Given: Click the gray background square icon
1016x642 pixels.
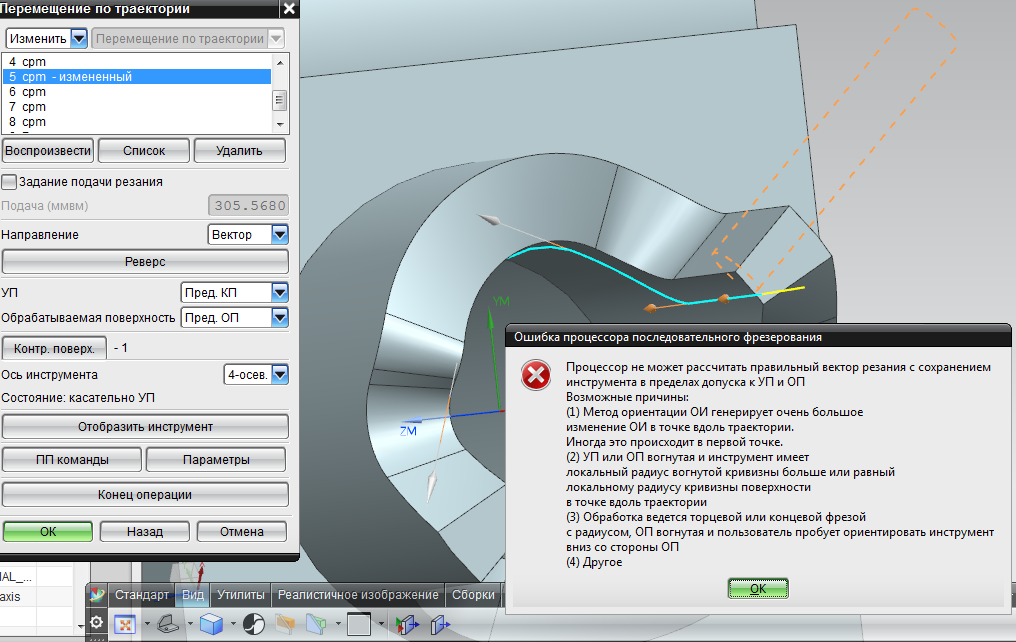Looking at the screenshot, I should pos(358,624).
